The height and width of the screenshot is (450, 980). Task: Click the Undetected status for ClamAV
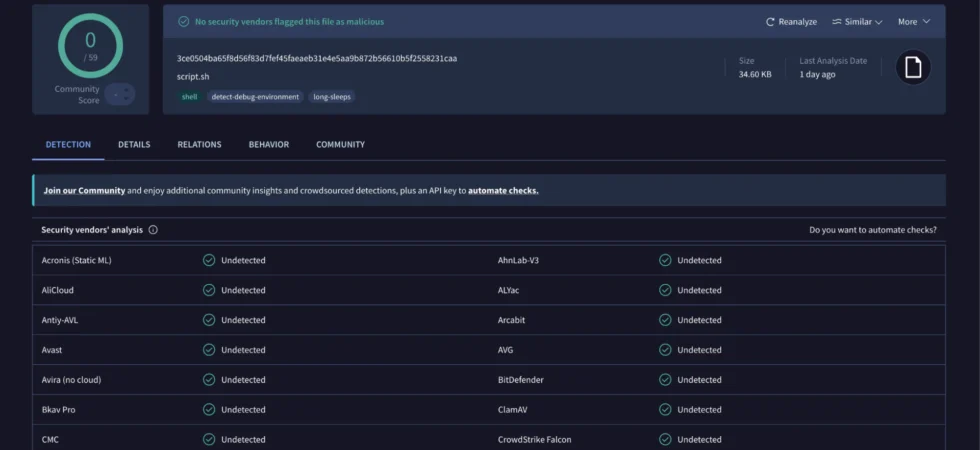[x=699, y=410]
